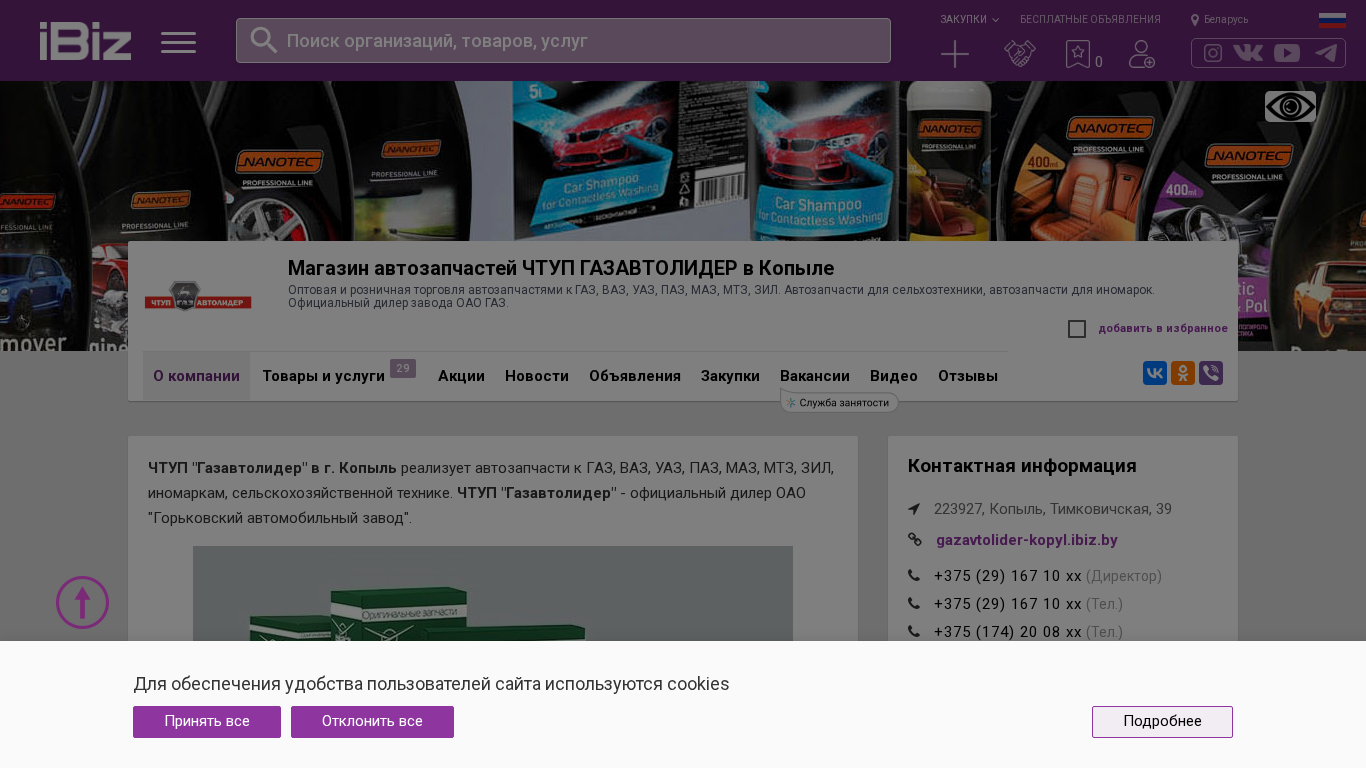Open the 'Отзывы' tab

[968, 376]
